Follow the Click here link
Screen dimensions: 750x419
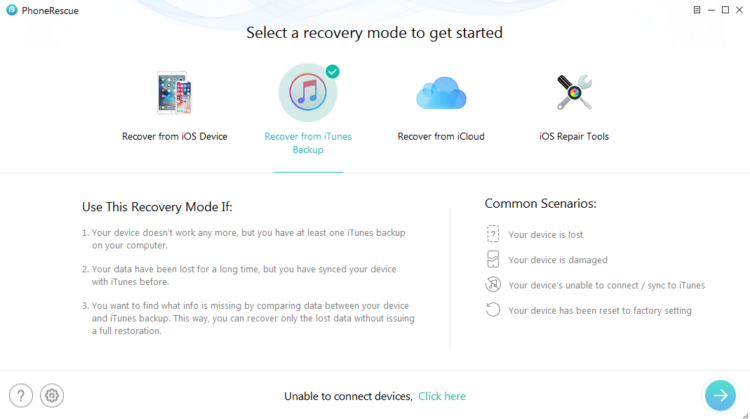442,396
